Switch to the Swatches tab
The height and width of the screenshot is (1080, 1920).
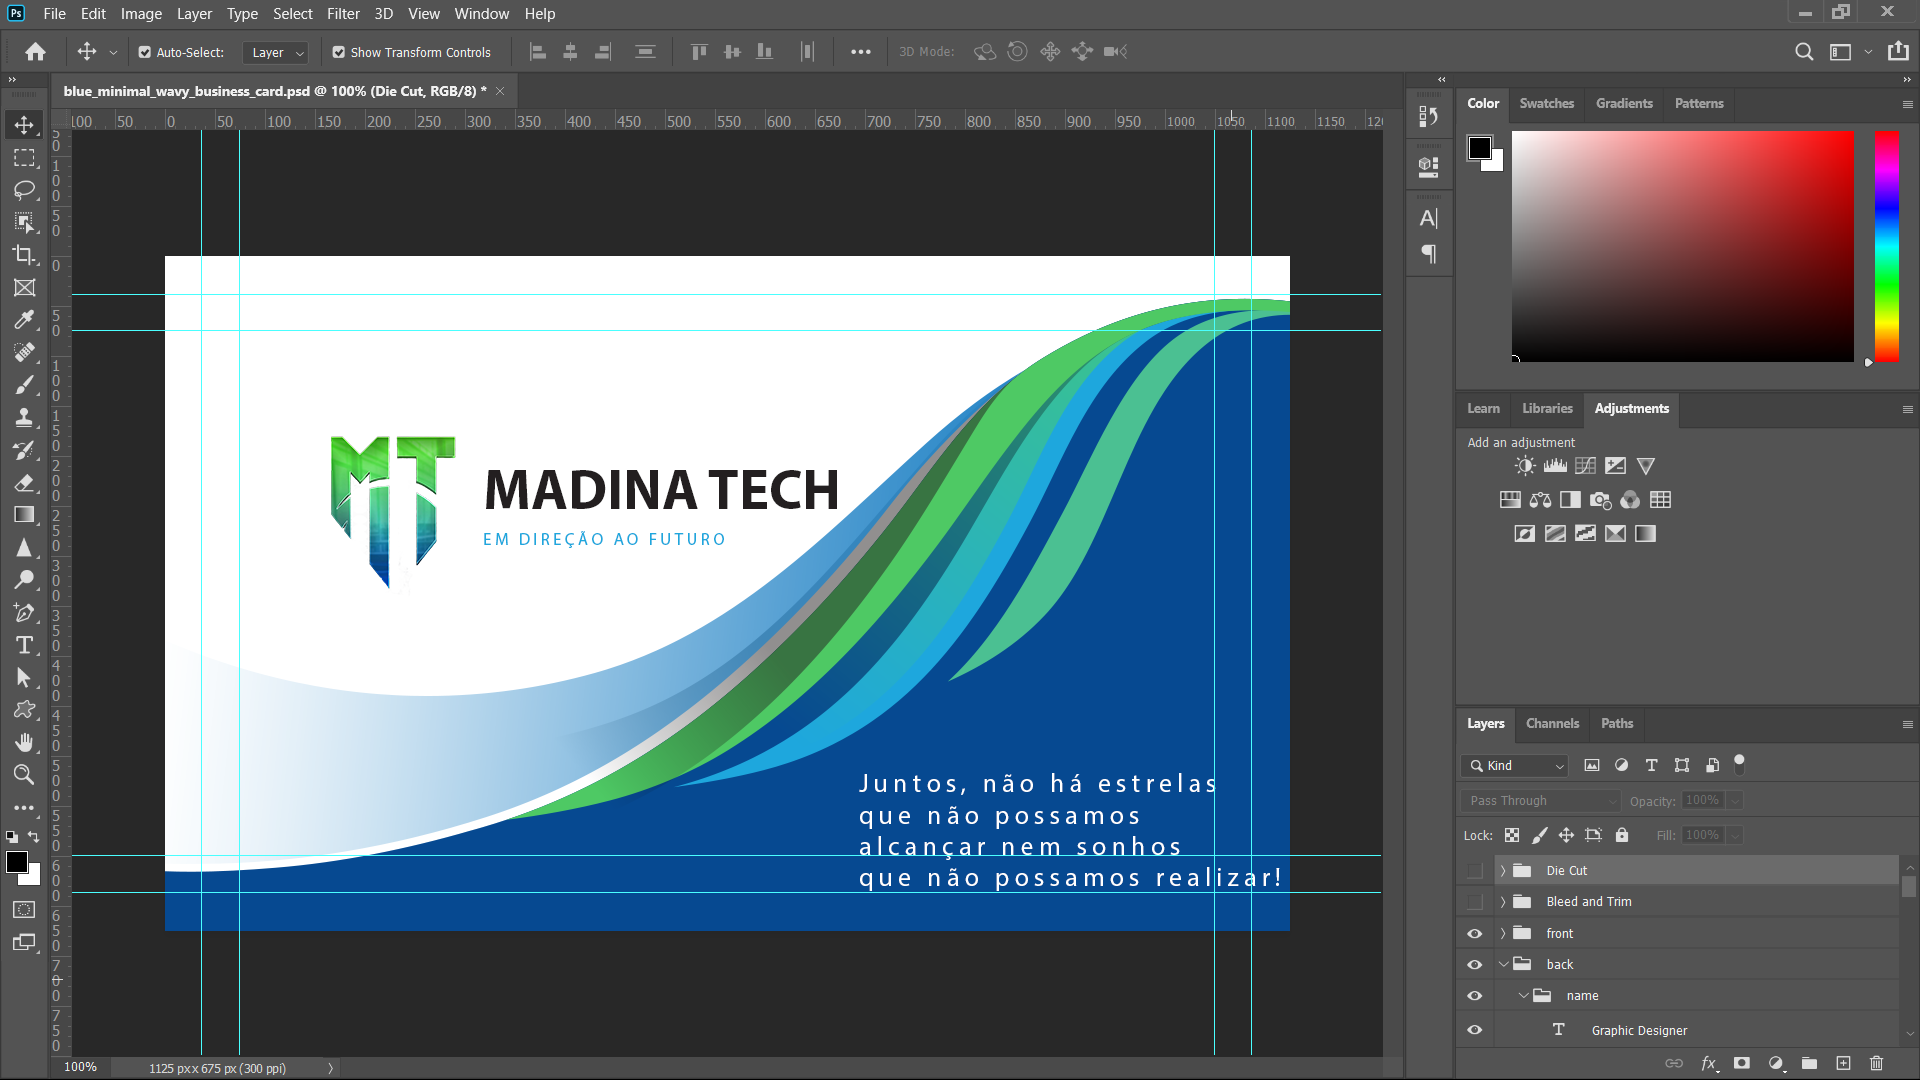click(x=1546, y=103)
